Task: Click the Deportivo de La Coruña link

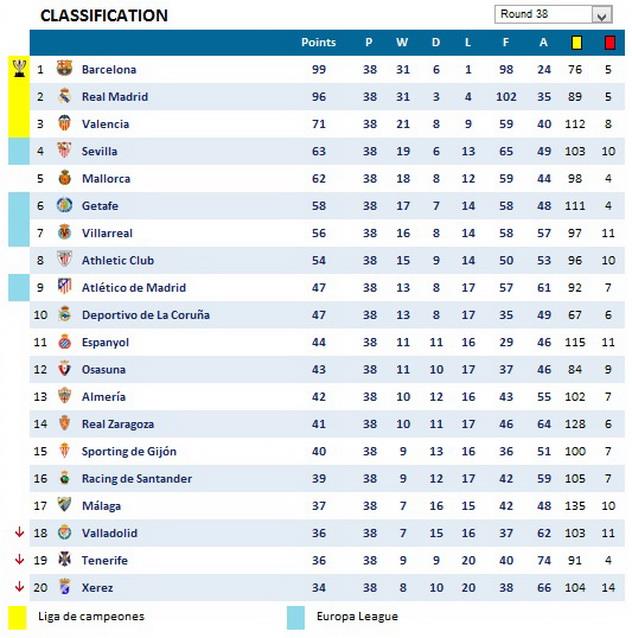Action: [145, 315]
